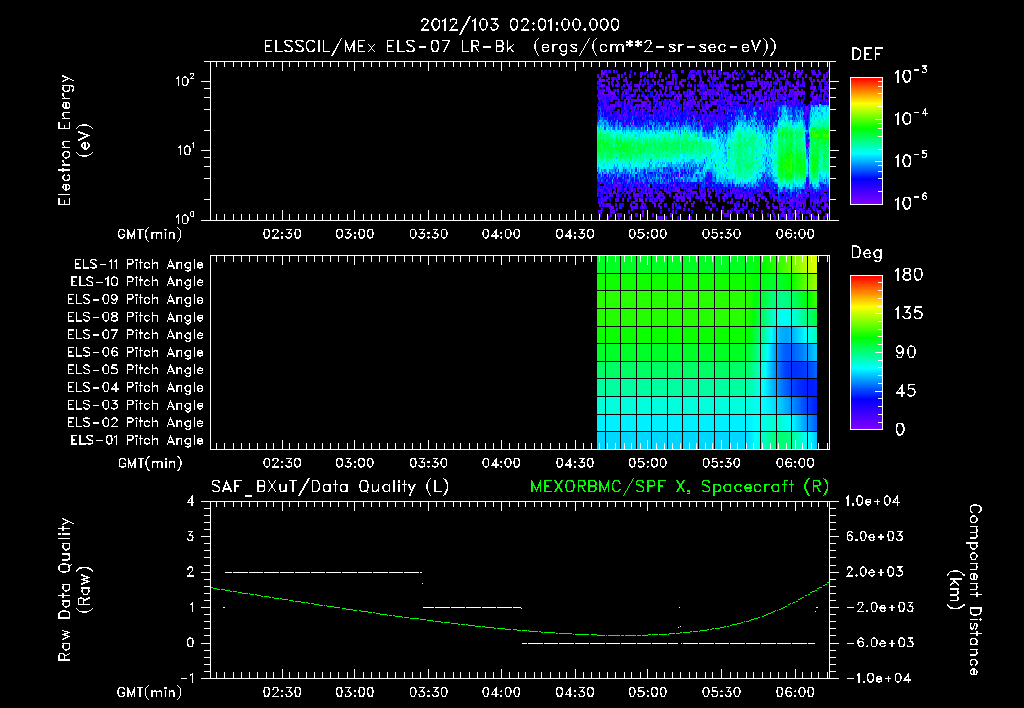Click the Electron Energy (eV) axis label
This screenshot has height=708, width=1024.
point(74,140)
